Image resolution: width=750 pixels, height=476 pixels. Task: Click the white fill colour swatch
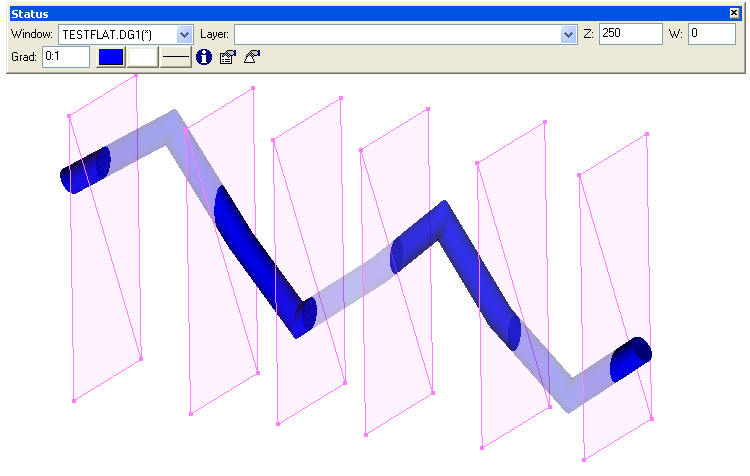[143, 57]
